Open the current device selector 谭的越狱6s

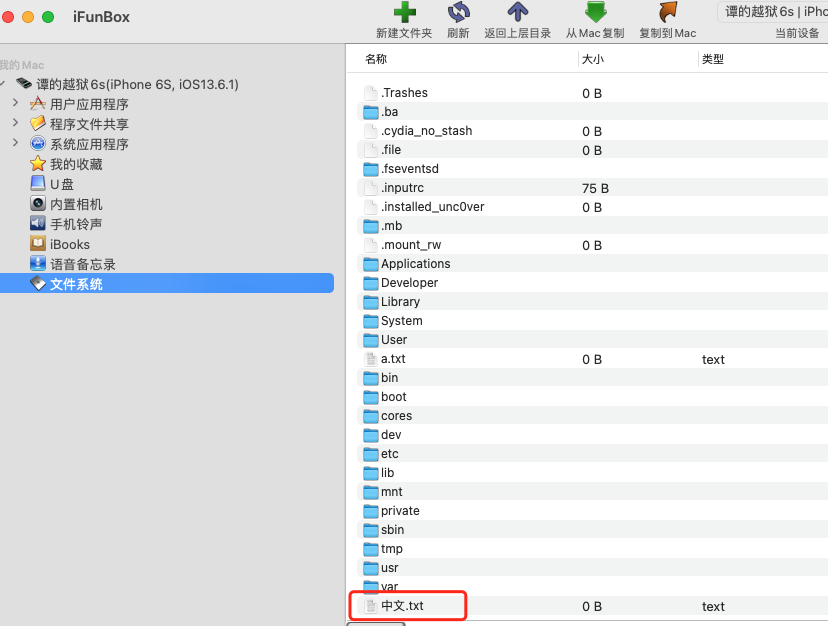point(774,12)
